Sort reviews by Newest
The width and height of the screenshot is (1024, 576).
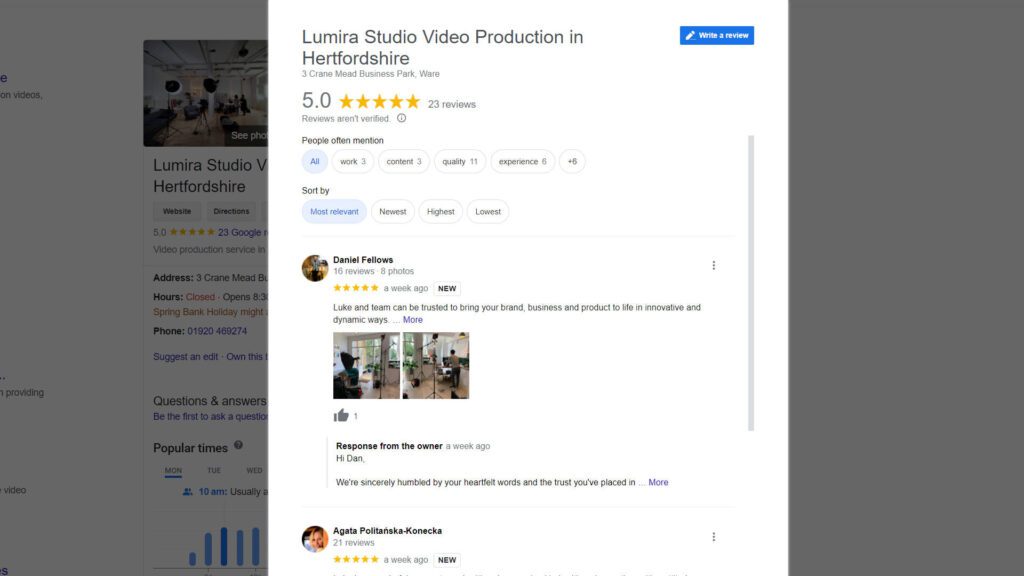(x=392, y=212)
